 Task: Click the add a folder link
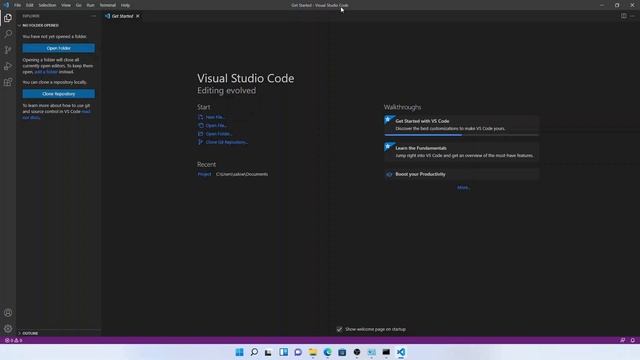pyautogui.click(x=46, y=72)
